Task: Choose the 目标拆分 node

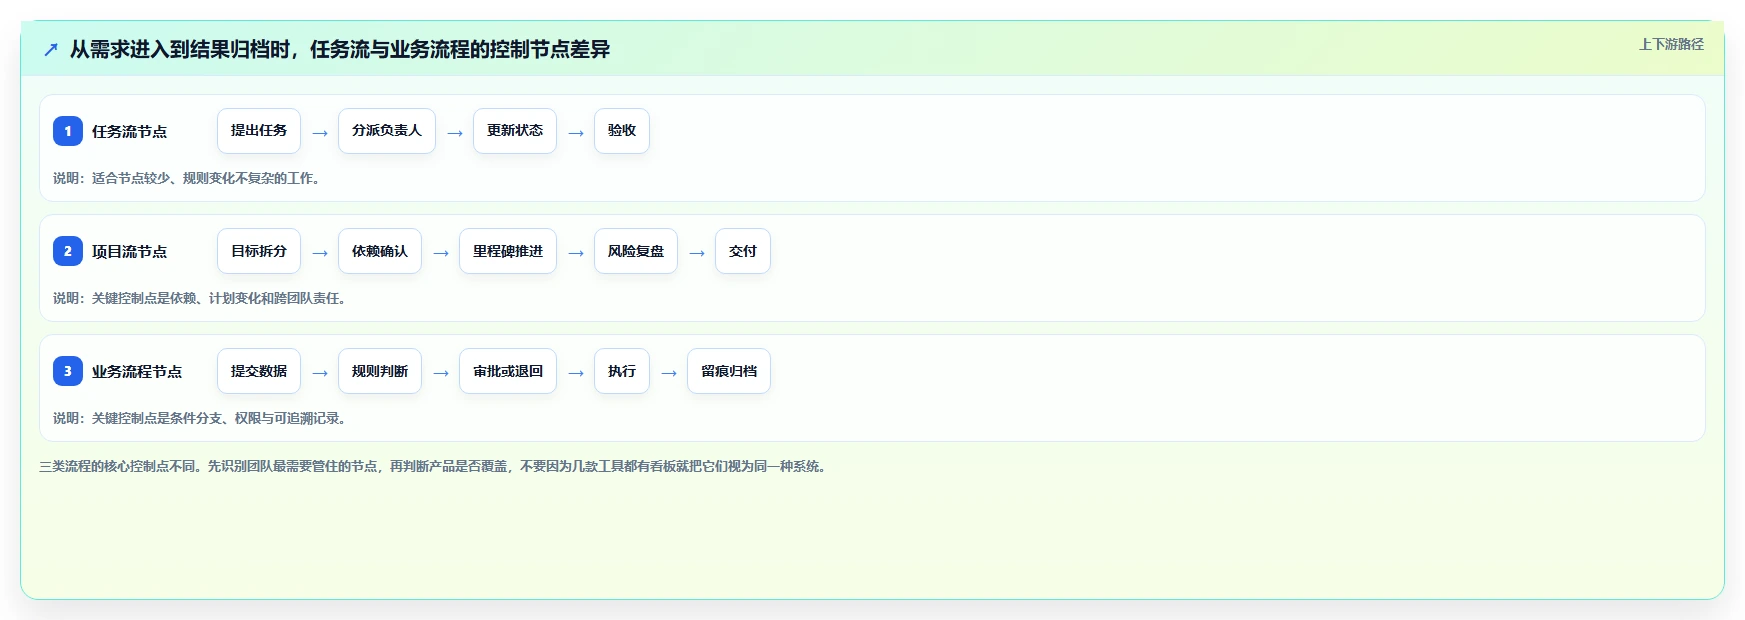Action: point(259,251)
